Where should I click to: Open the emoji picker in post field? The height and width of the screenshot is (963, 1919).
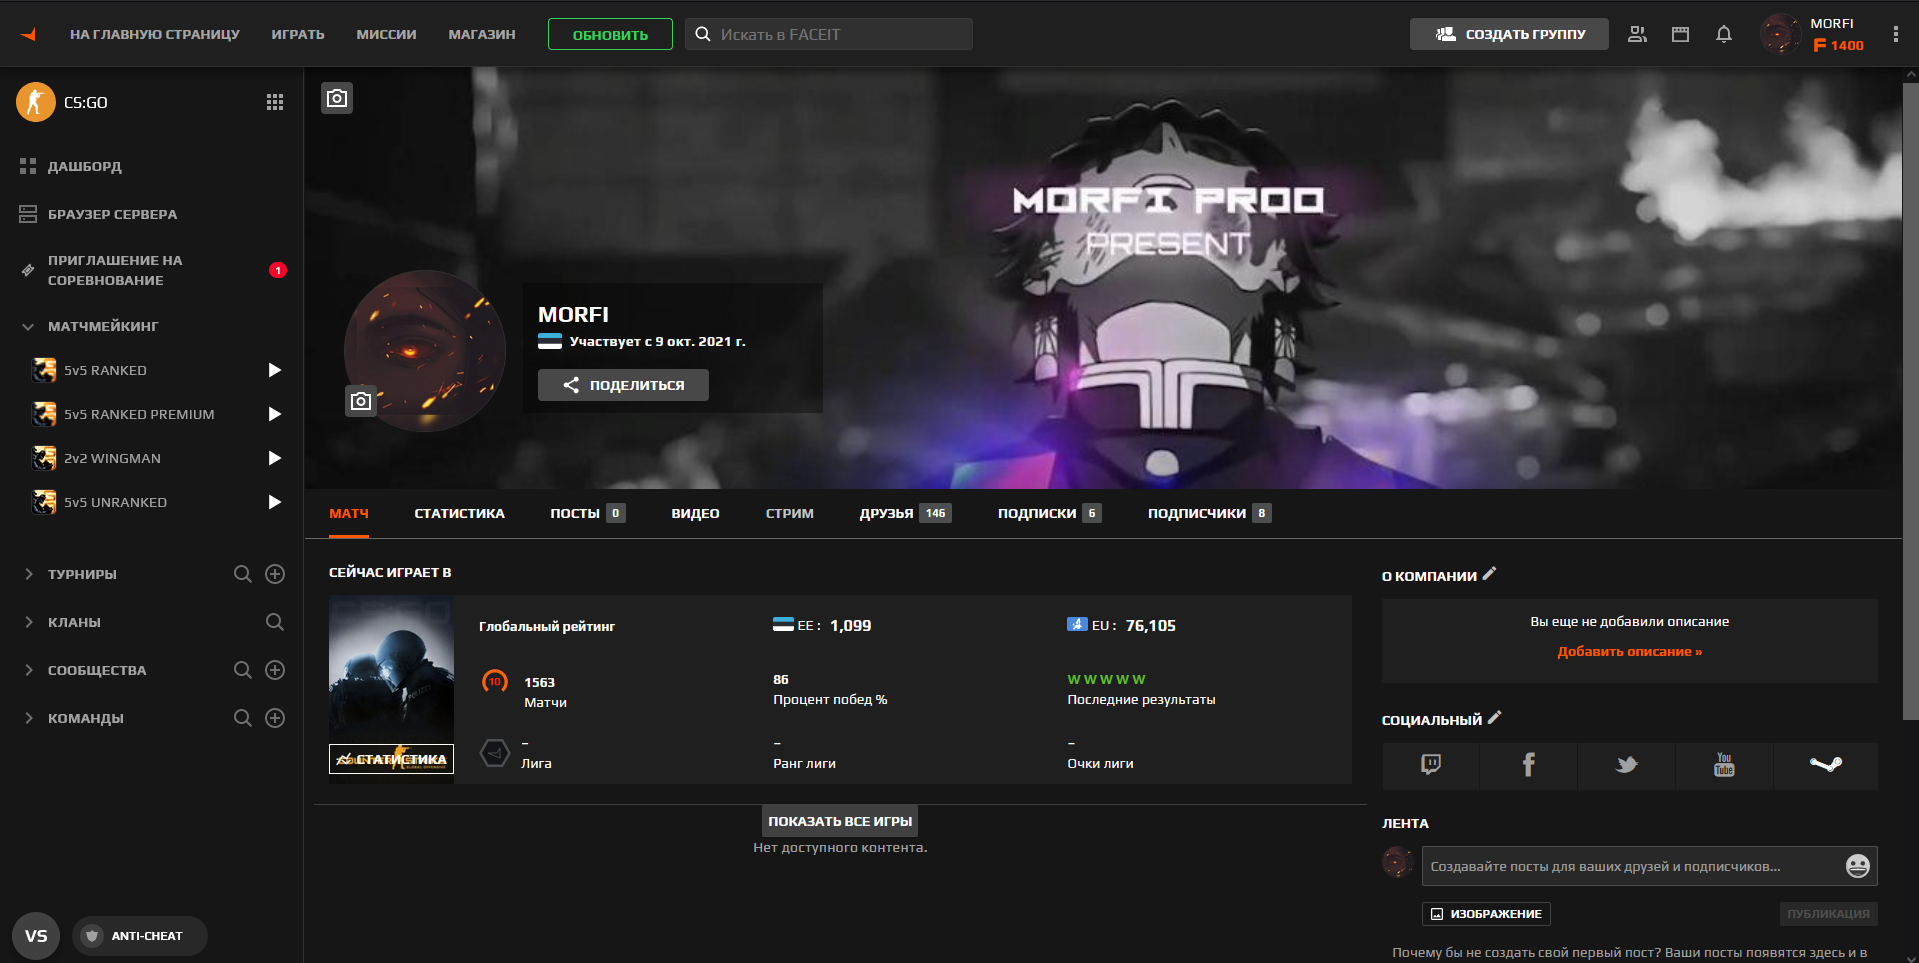tap(1857, 866)
